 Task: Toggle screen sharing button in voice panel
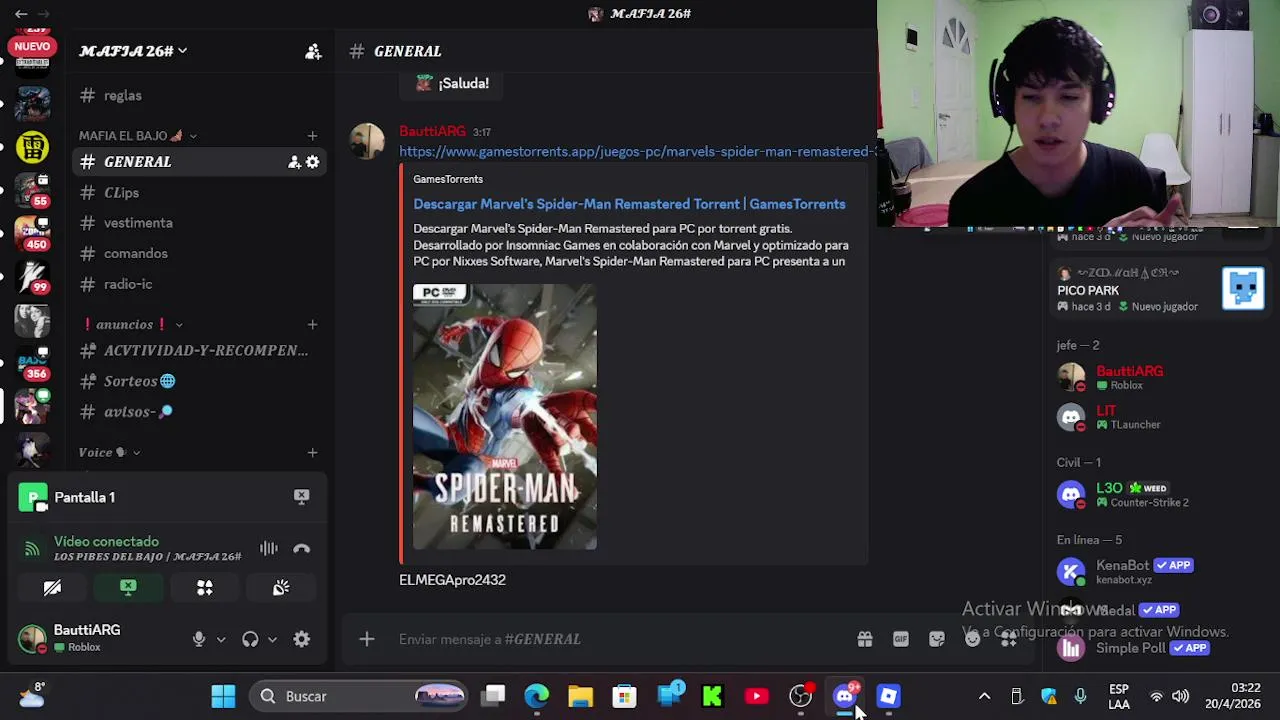pyautogui.click(x=128, y=588)
